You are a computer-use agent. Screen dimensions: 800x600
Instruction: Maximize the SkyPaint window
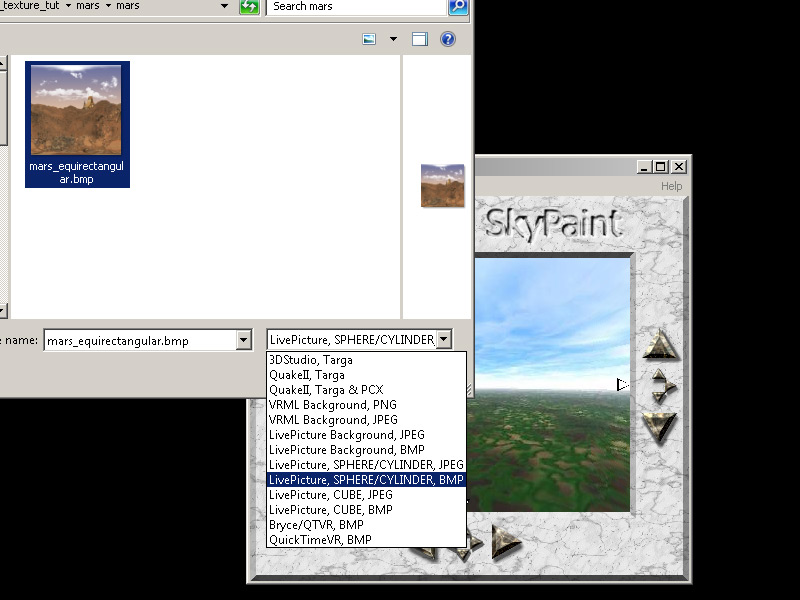click(x=661, y=167)
